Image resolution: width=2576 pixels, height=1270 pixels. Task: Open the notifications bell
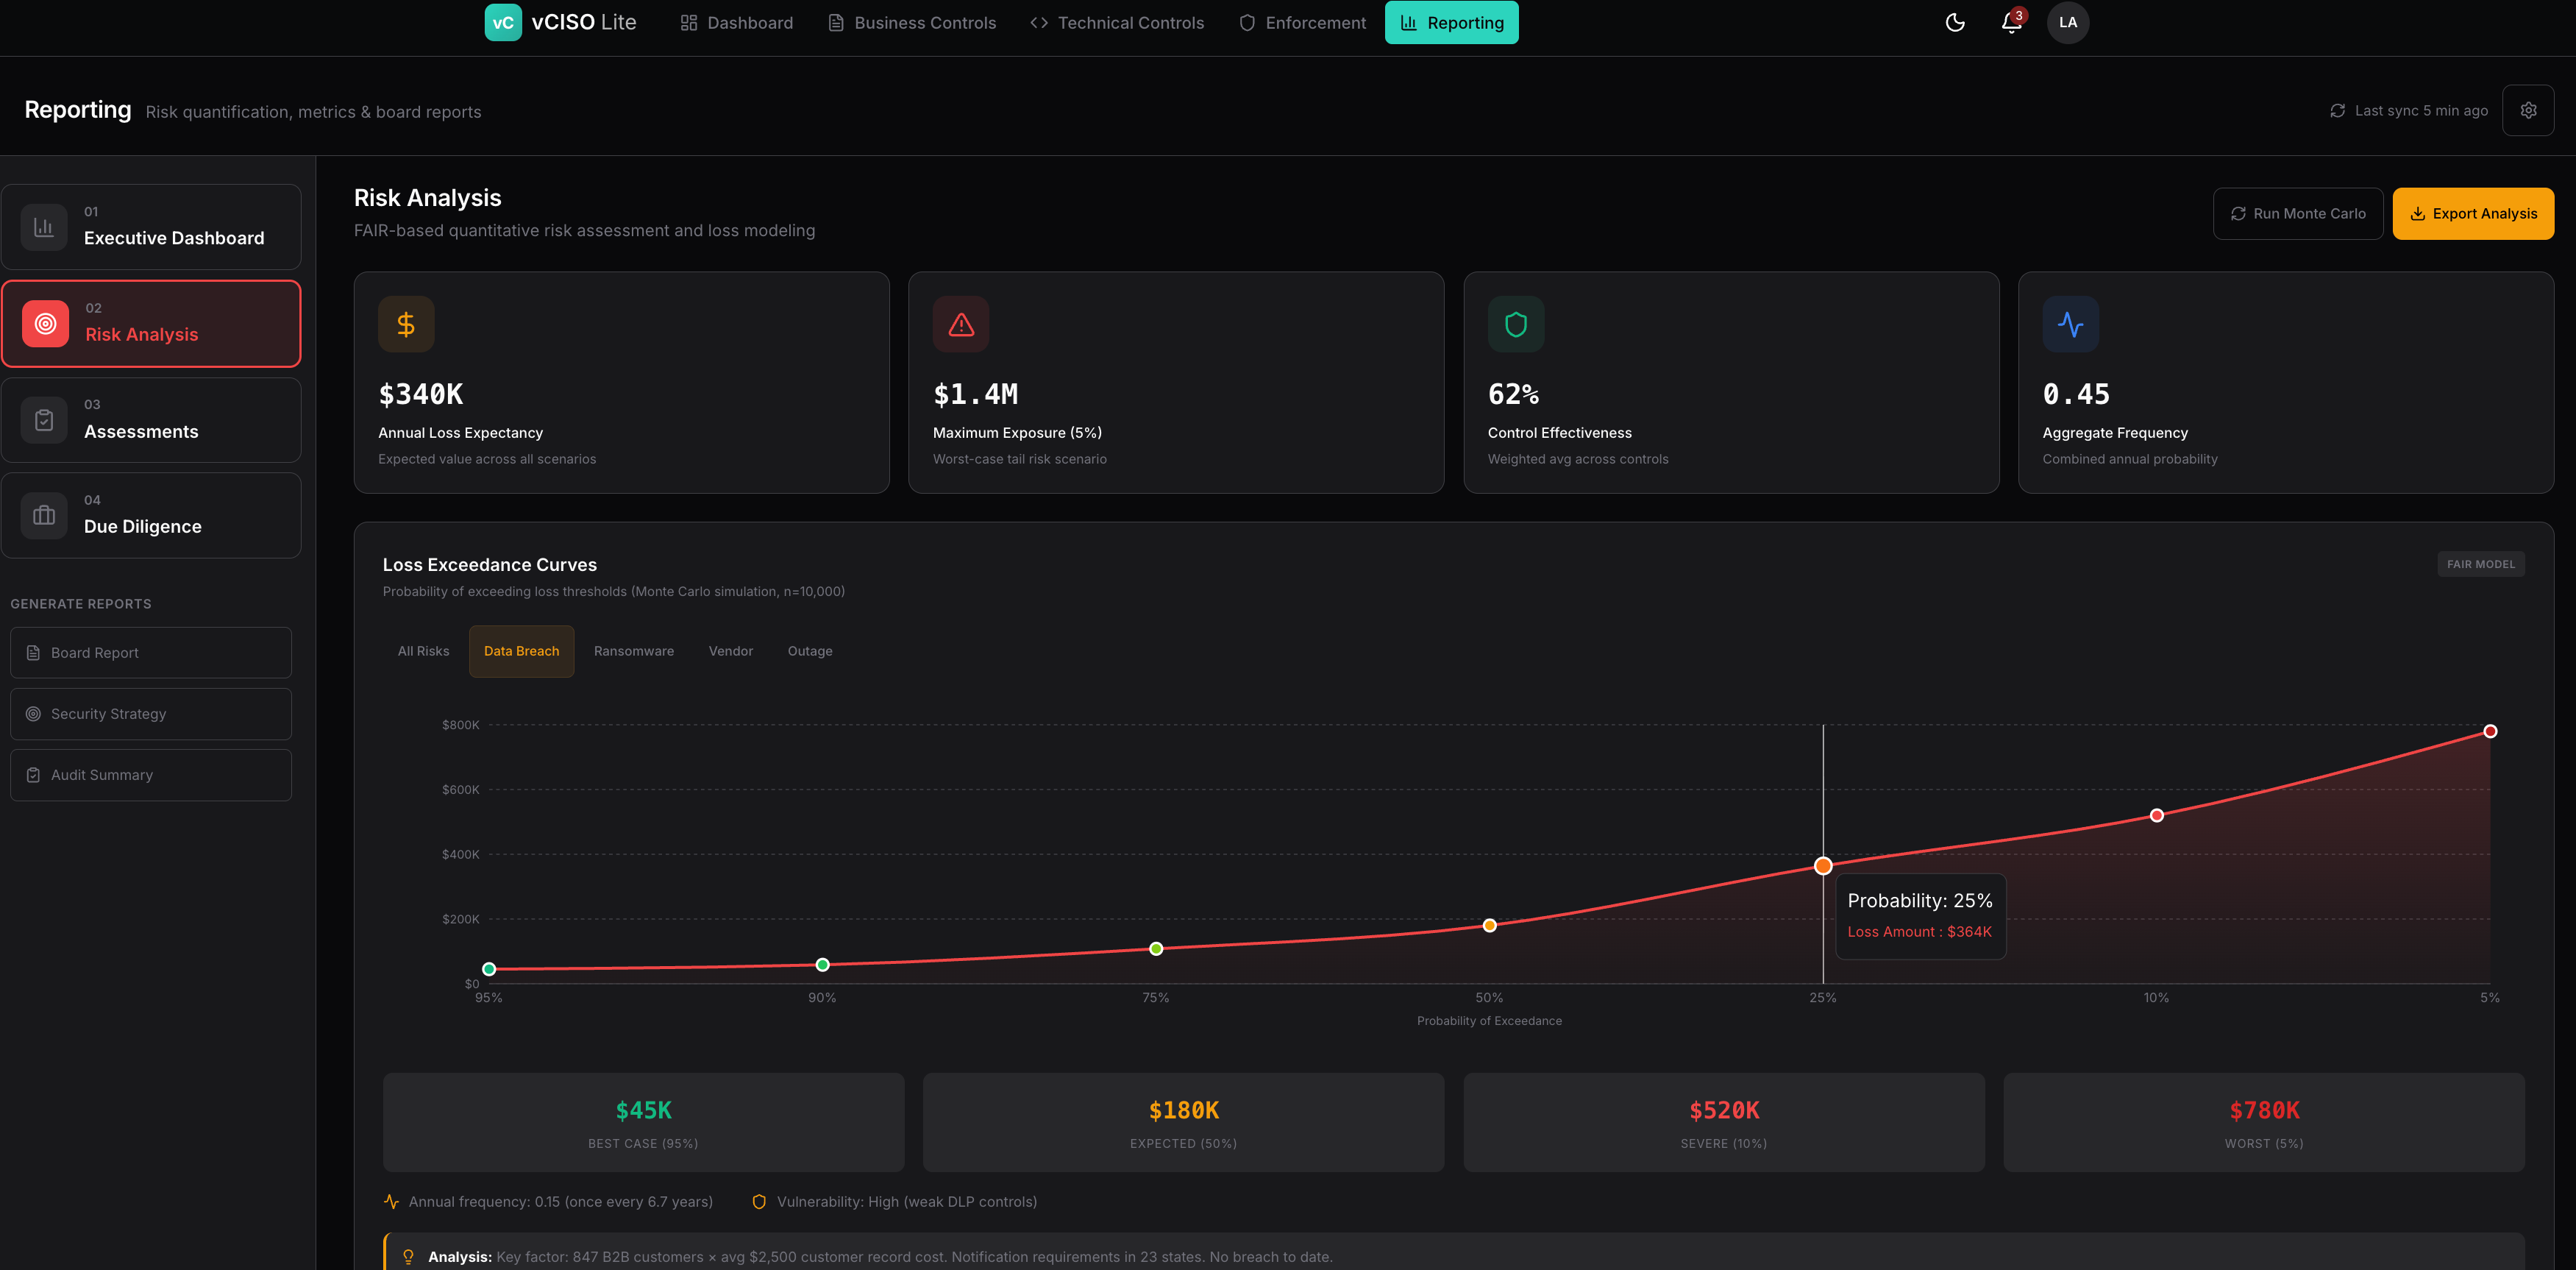(x=2011, y=22)
